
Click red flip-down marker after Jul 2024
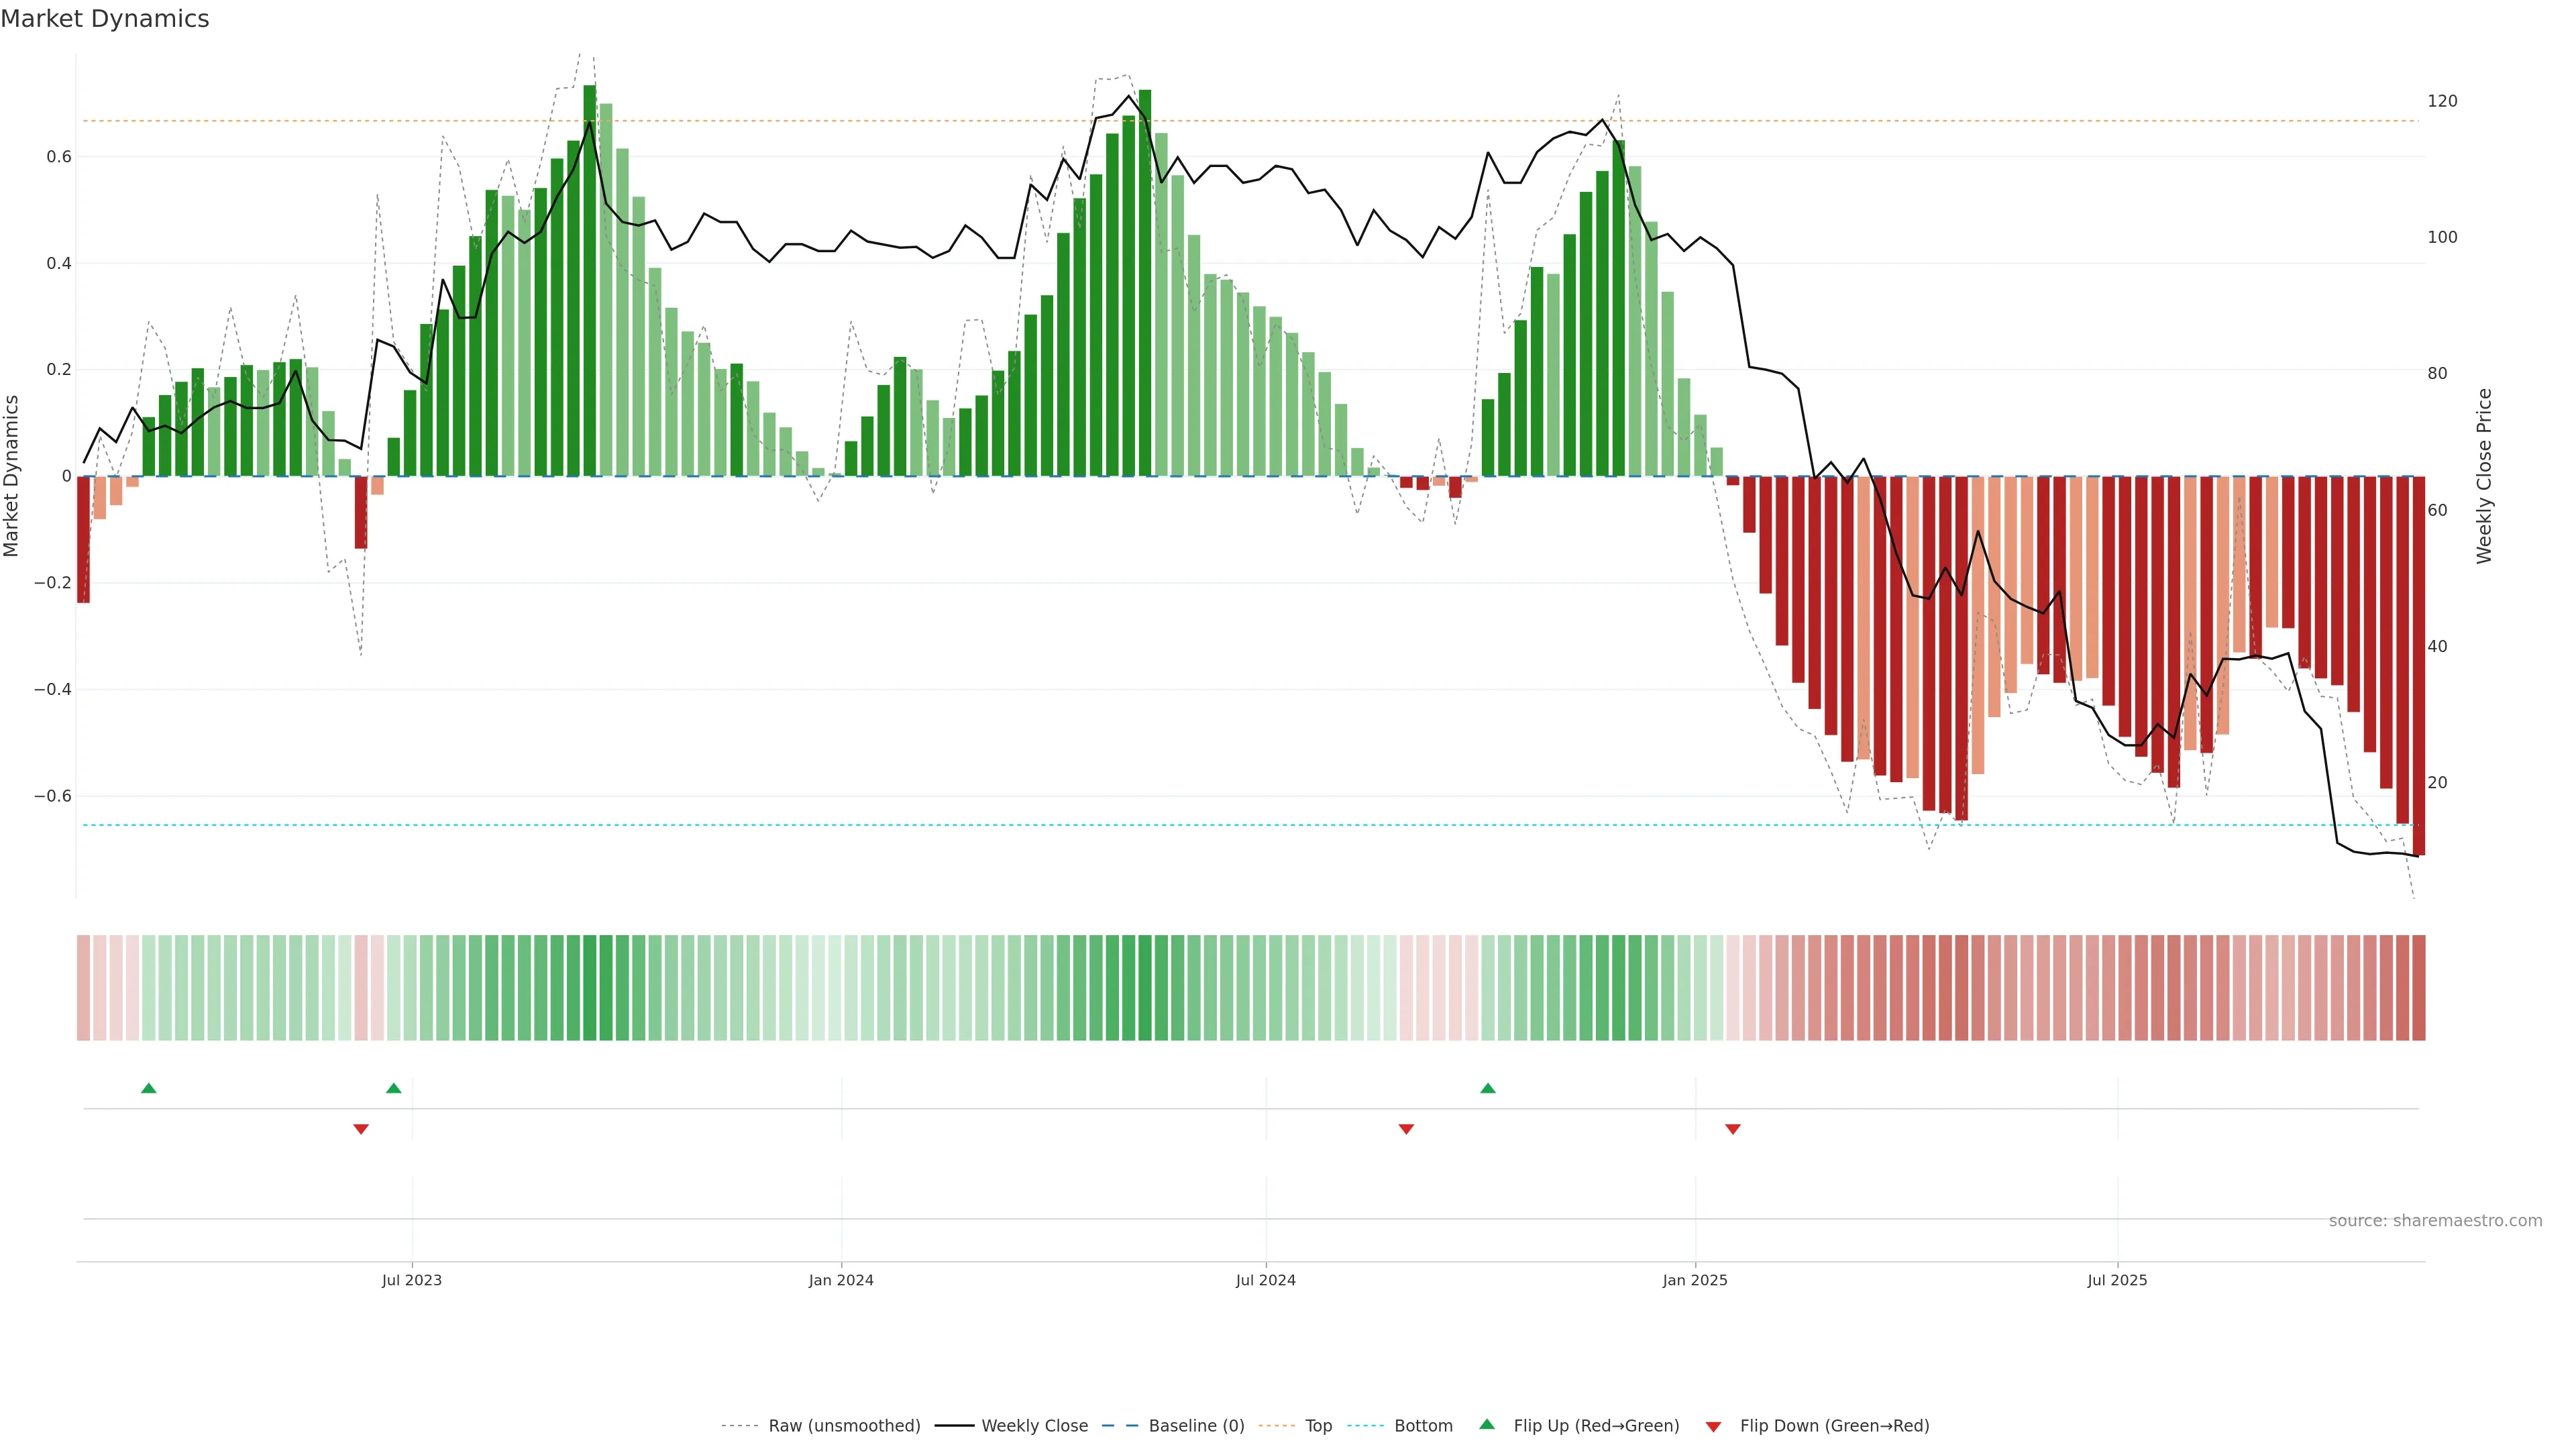(x=1406, y=1129)
